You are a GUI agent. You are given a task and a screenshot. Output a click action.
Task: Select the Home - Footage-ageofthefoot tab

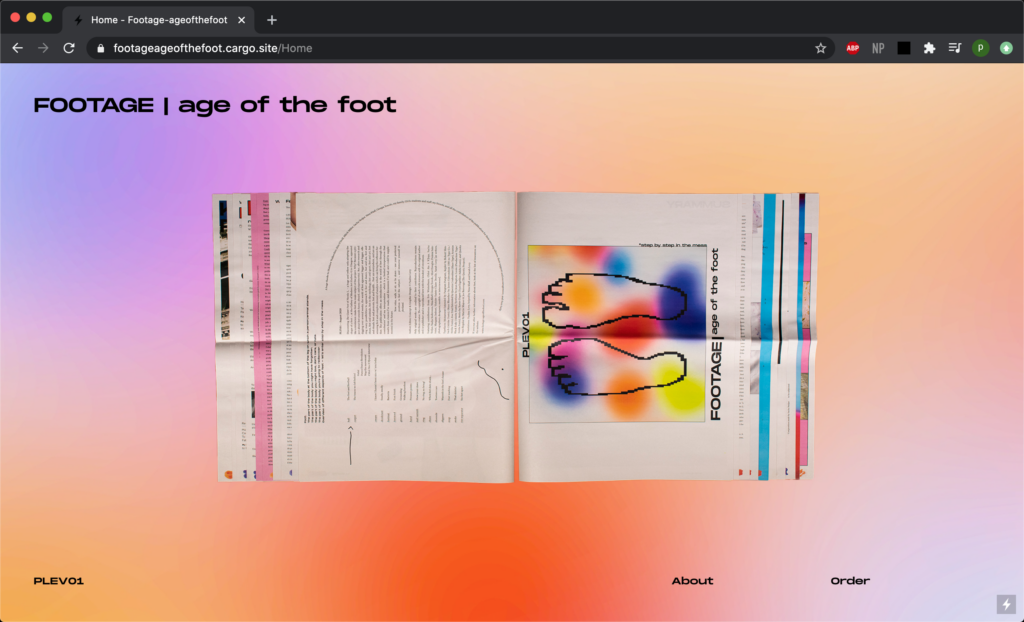[x=155, y=20]
